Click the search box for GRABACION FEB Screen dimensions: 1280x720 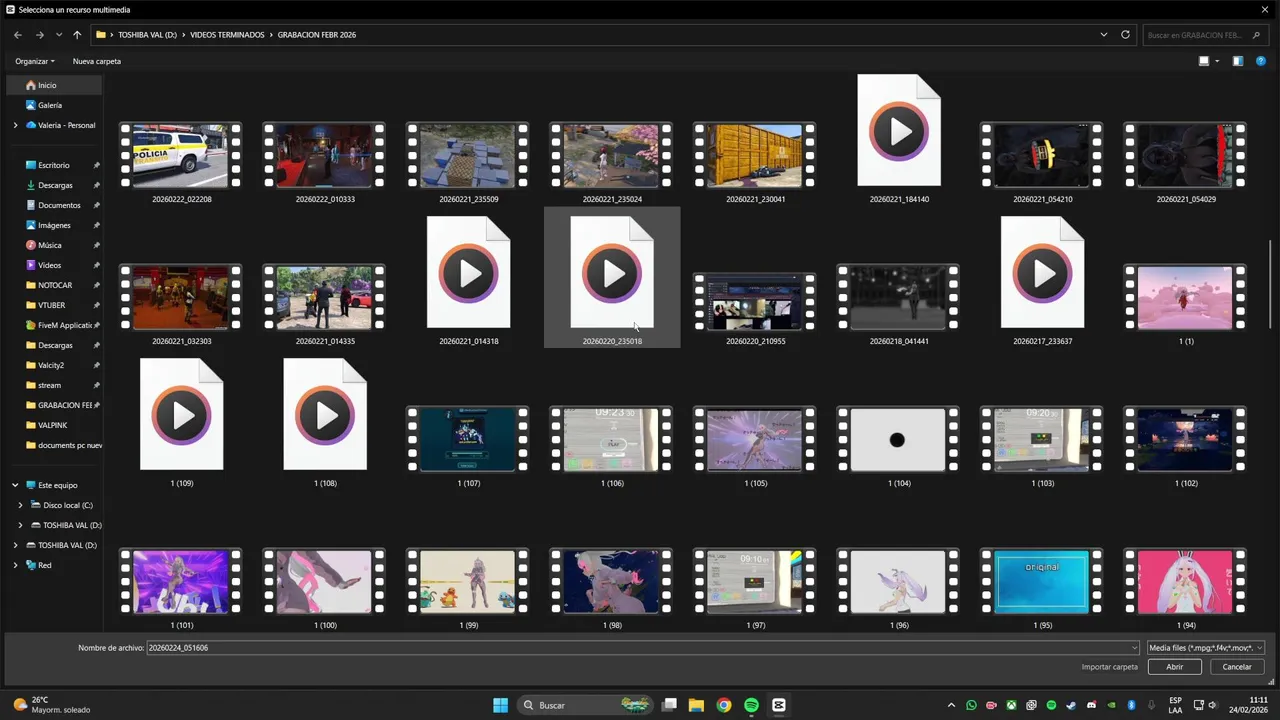1204,35
